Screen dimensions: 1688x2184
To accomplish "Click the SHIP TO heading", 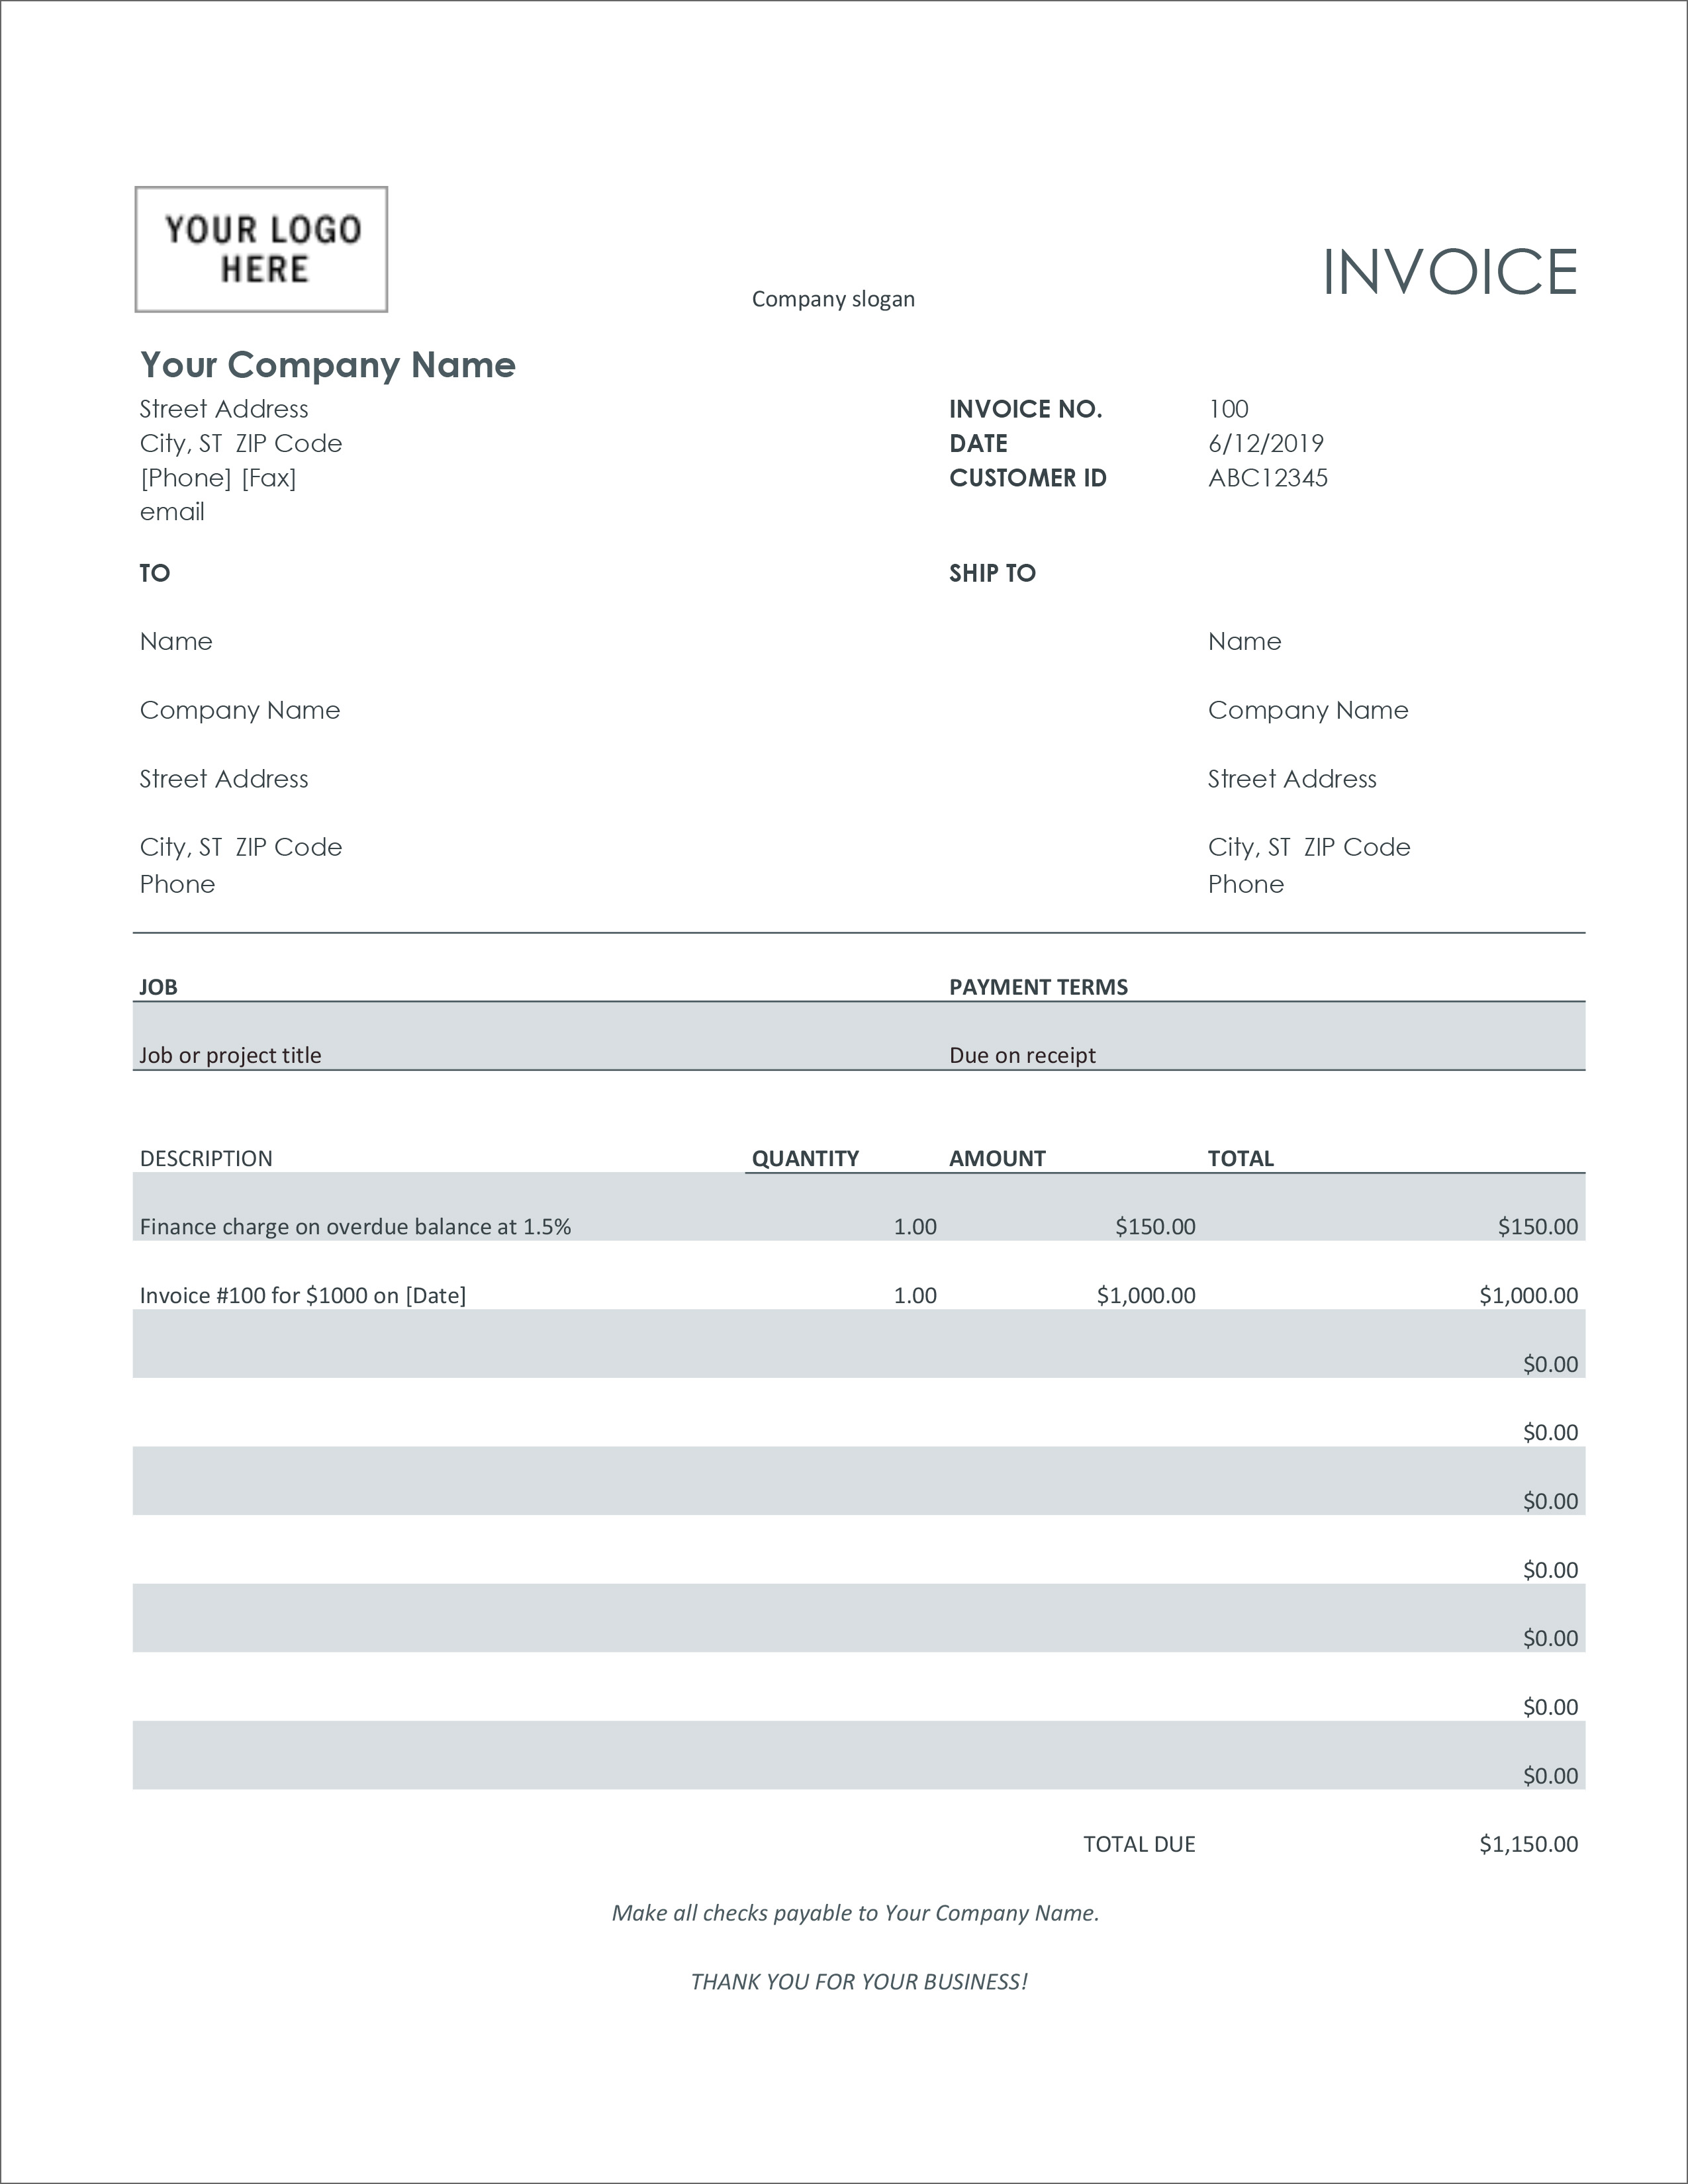I will pos(992,573).
